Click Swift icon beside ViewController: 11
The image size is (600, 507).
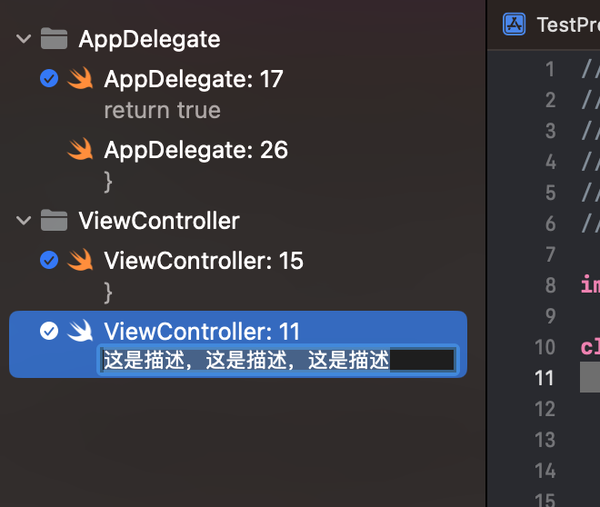pyautogui.click(x=81, y=332)
